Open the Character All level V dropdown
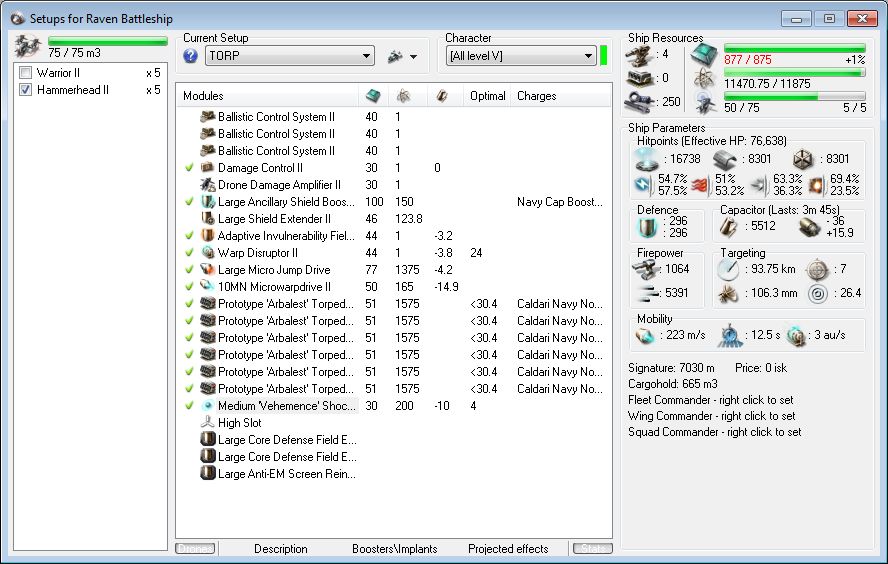 pyautogui.click(x=520, y=55)
